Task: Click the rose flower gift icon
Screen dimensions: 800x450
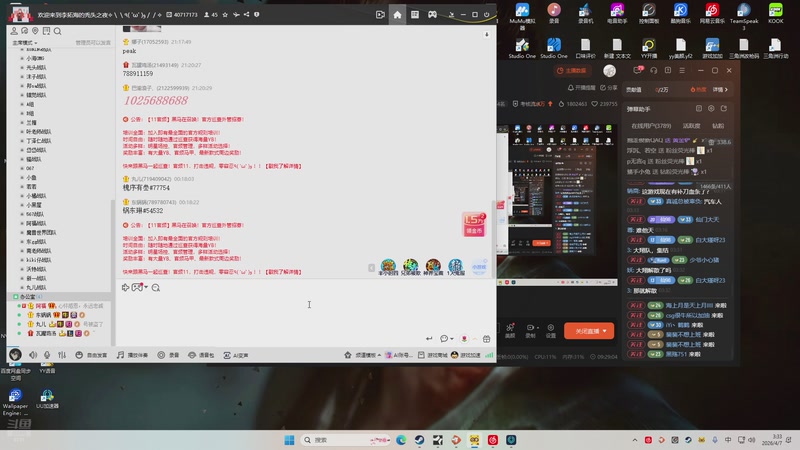Action: pos(464,338)
